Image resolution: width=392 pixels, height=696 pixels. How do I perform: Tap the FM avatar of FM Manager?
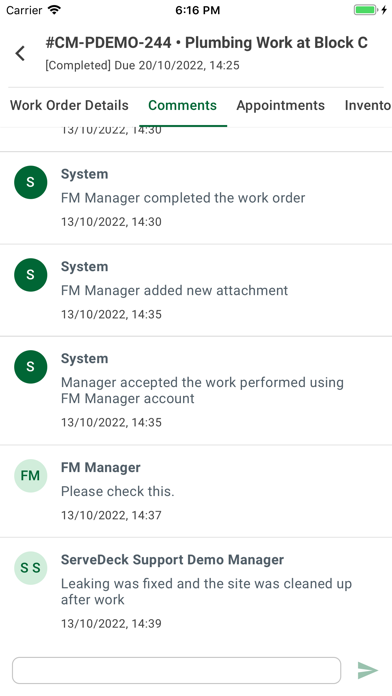click(31, 476)
